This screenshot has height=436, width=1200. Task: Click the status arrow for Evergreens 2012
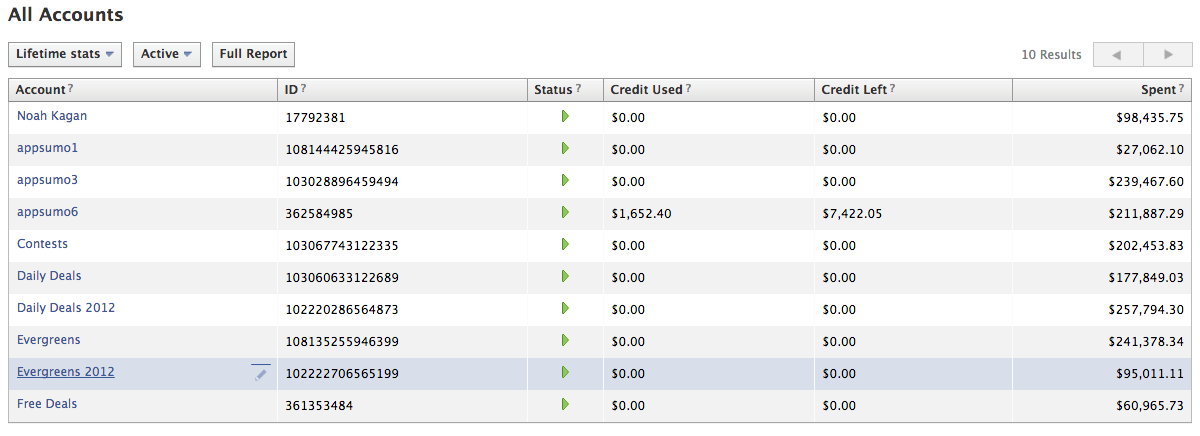[565, 373]
